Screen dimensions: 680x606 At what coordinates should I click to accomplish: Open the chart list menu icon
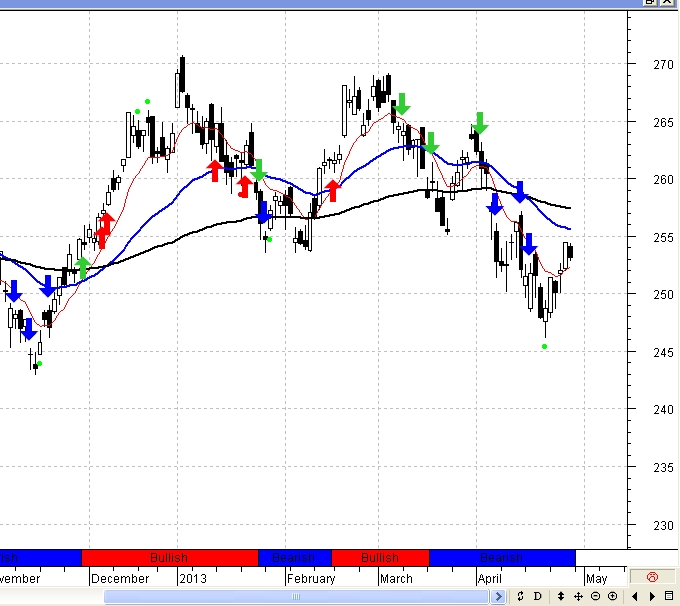669,596
